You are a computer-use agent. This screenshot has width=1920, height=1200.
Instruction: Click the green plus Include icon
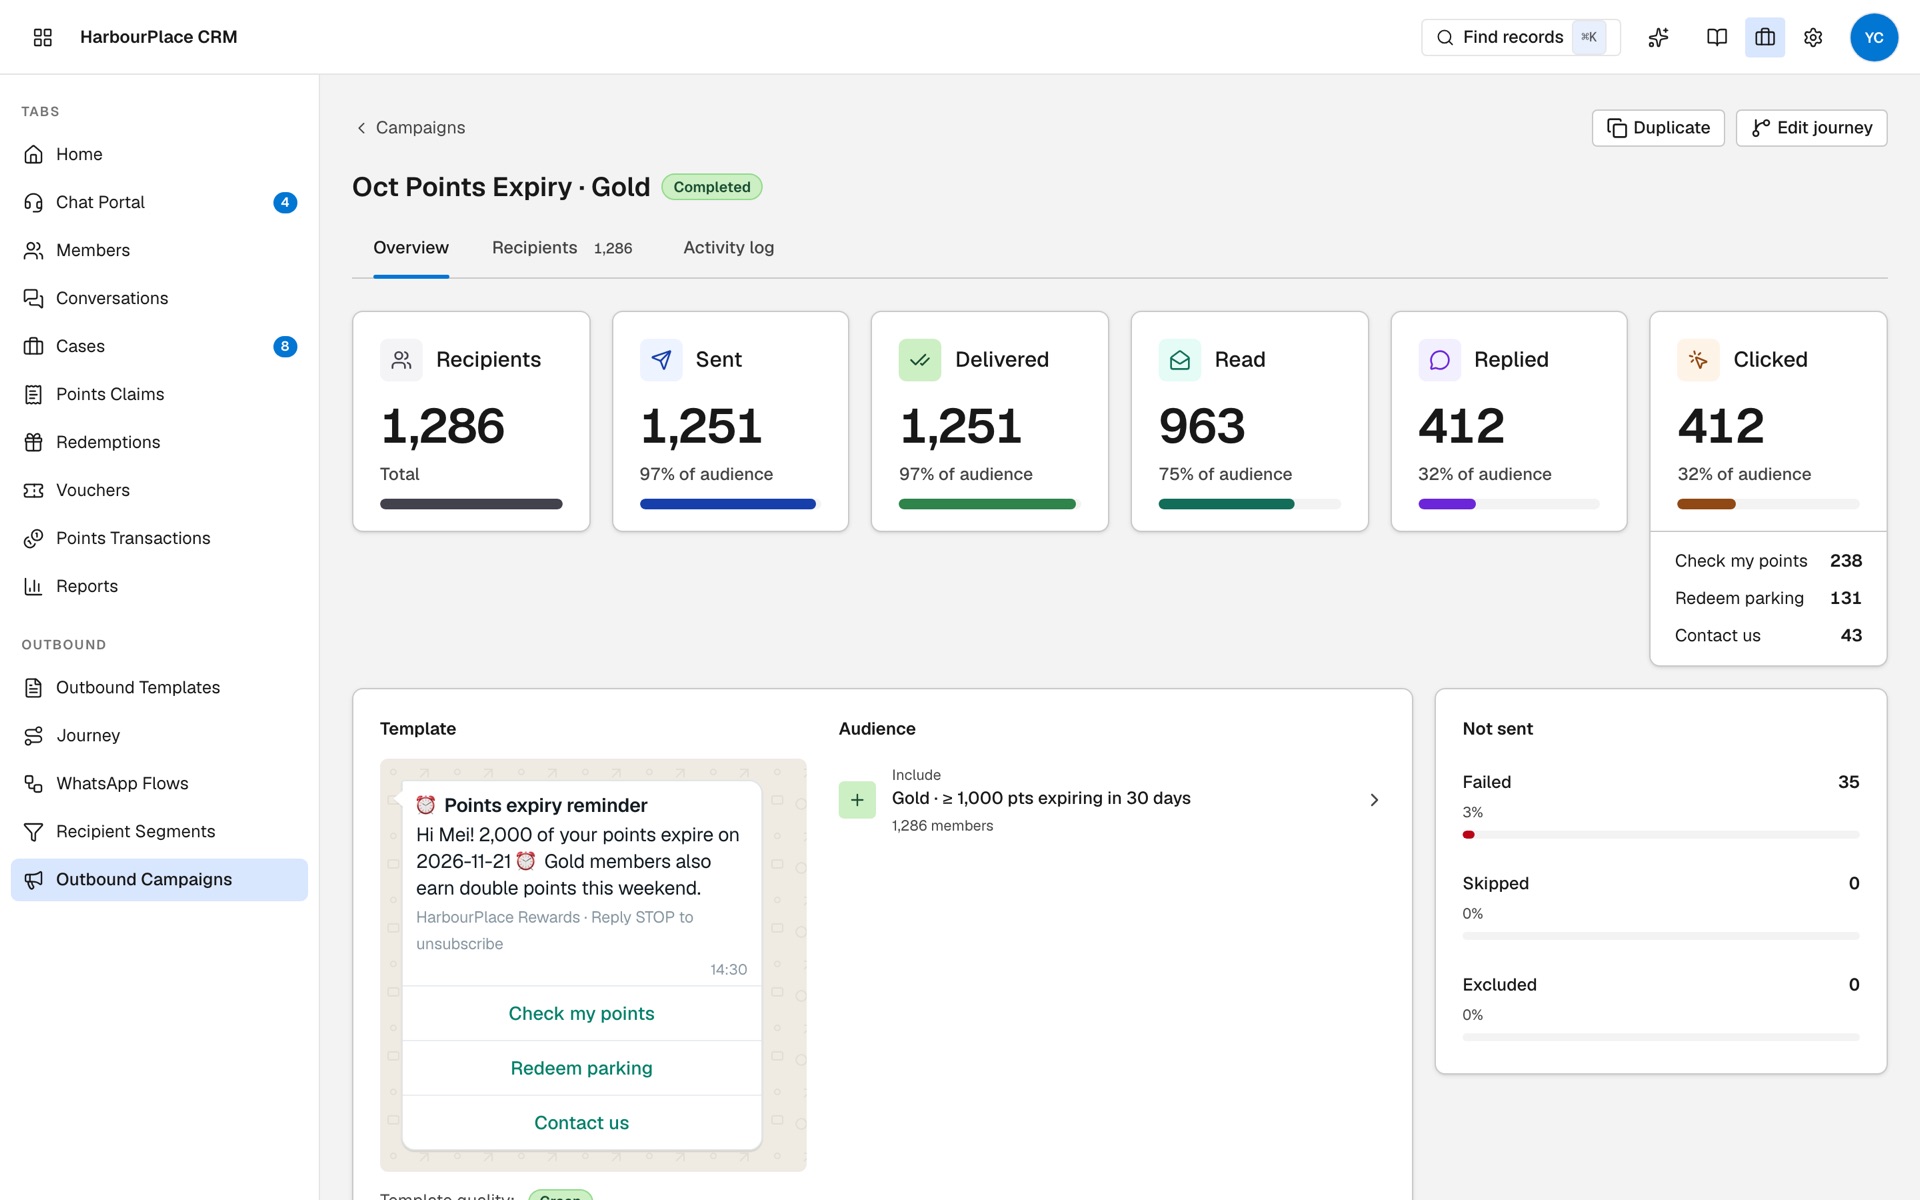[x=857, y=800]
